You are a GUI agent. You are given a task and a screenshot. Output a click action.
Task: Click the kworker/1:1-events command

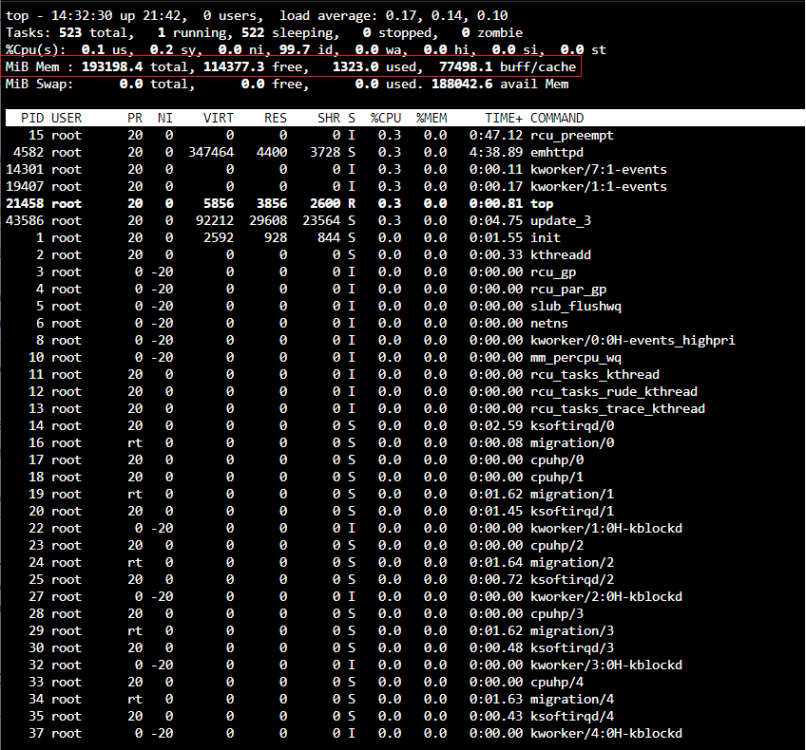598,186
